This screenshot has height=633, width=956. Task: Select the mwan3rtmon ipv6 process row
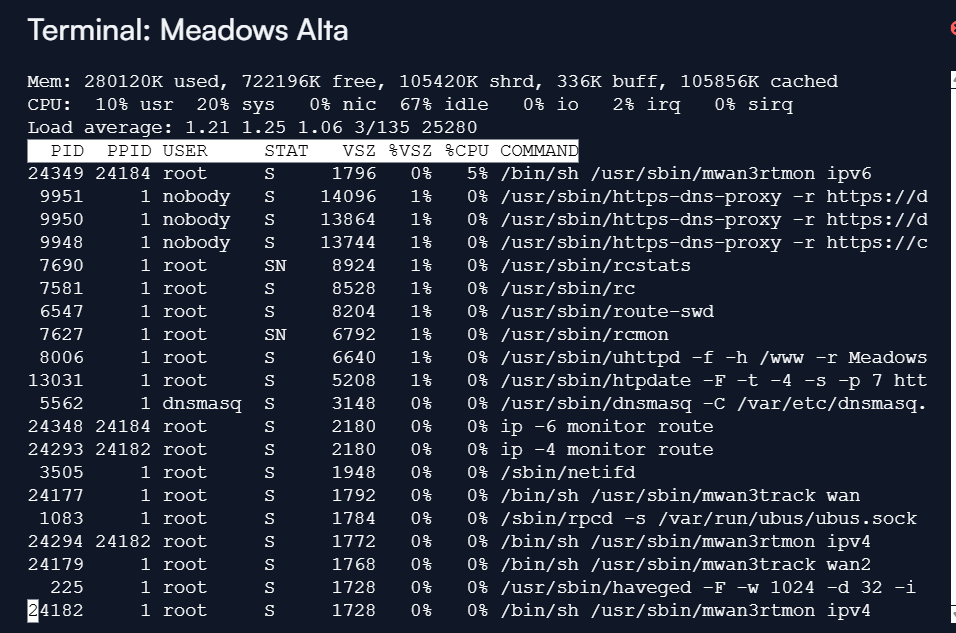(449, 174)
